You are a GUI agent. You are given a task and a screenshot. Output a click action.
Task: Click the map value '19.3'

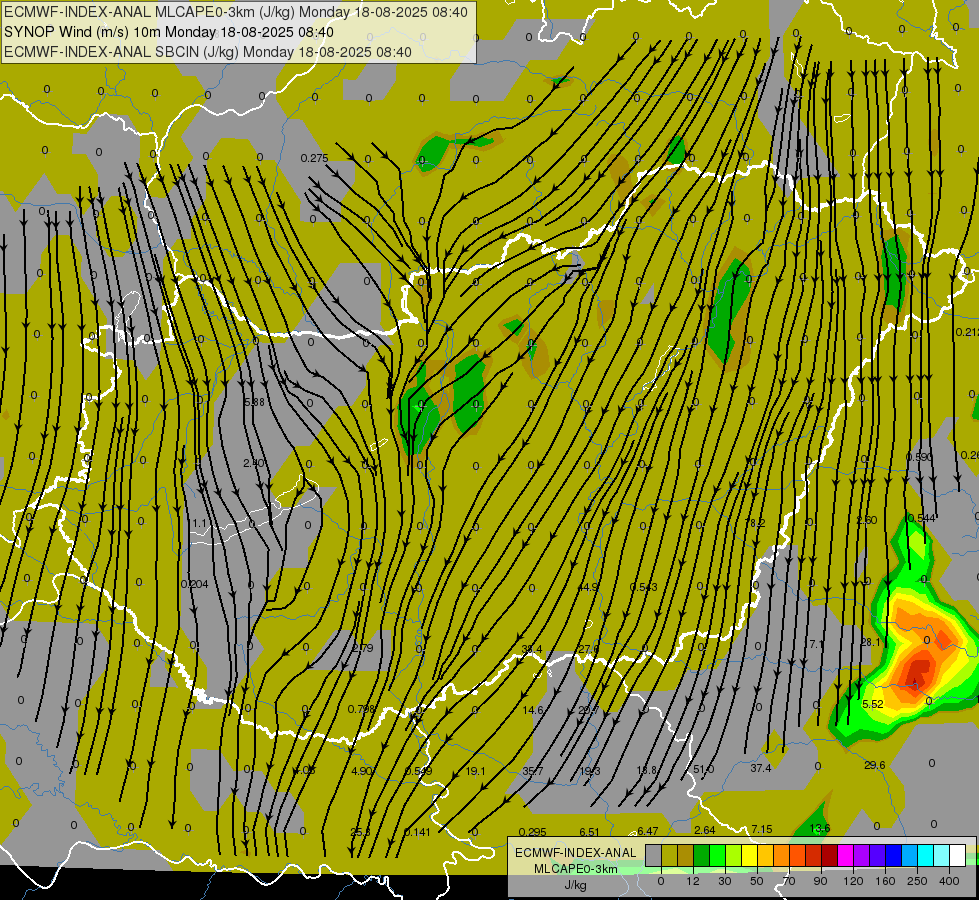[589, 771]
